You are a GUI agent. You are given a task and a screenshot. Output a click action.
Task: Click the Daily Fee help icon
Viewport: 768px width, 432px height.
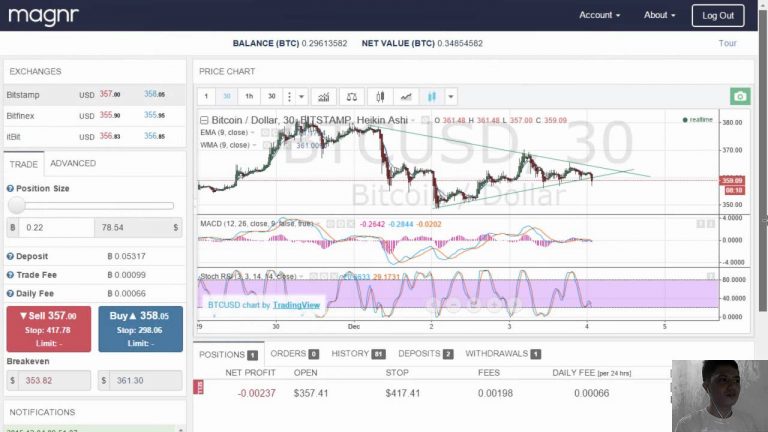(10, 293)
